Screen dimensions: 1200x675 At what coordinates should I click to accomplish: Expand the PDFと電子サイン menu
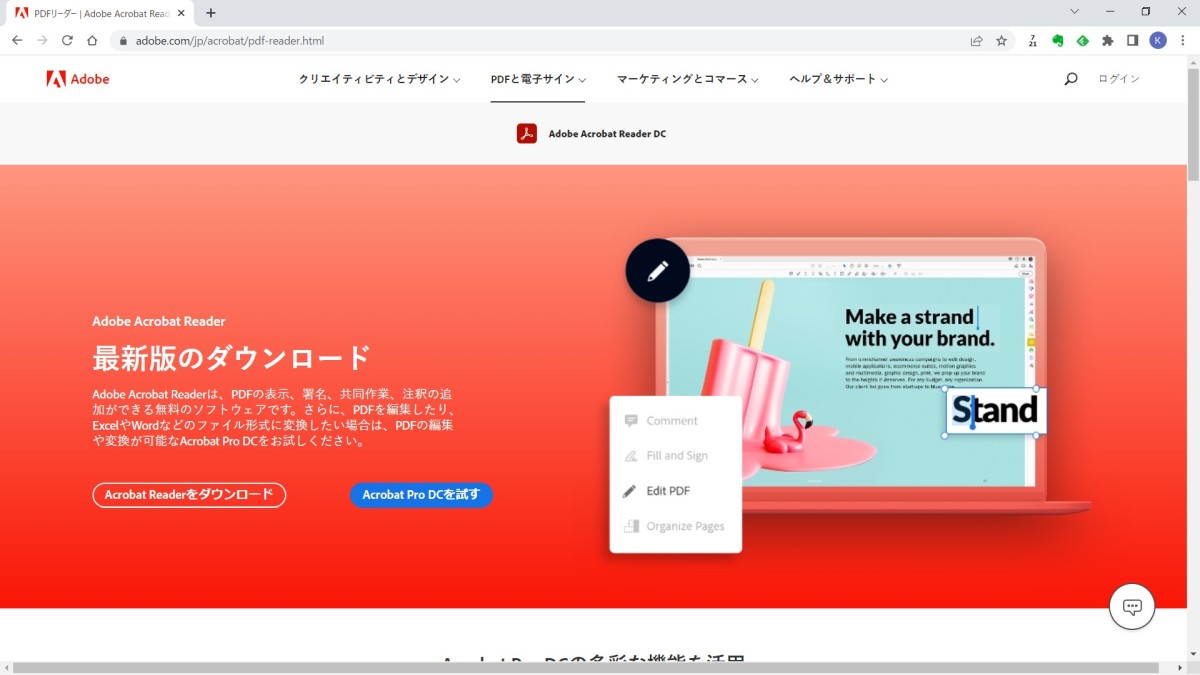point(538,79)
